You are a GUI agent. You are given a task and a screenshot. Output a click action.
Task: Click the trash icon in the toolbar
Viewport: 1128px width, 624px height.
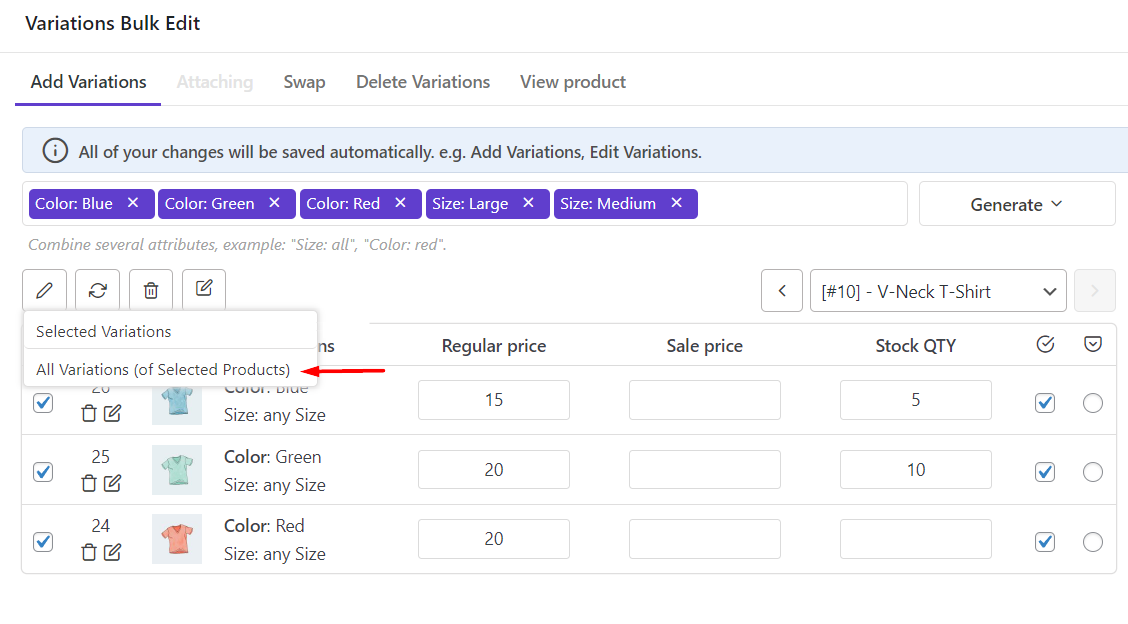[151, 290]
